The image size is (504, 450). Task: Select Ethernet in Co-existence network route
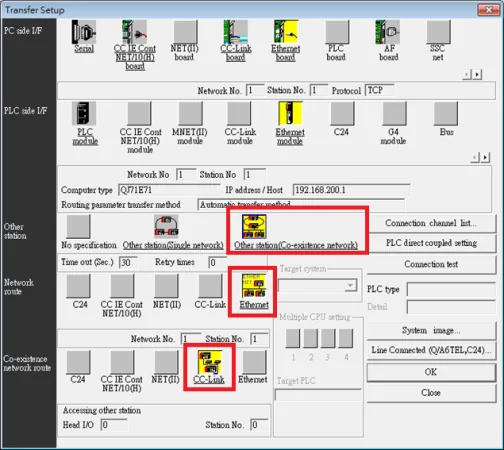click(x=254, y=362)
